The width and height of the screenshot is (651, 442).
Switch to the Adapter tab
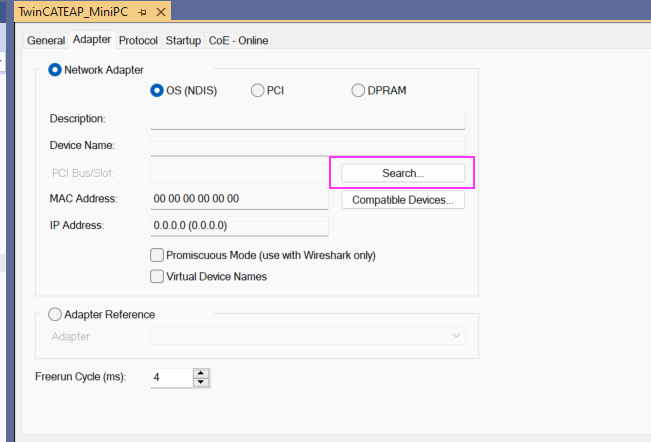click(92, 39)
